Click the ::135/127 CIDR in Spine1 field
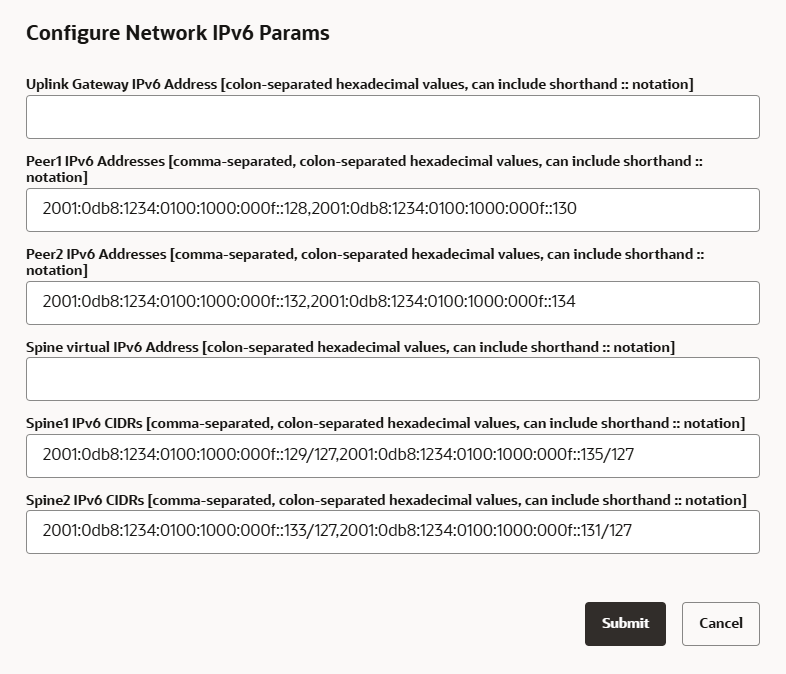786x674 pixels. pyautogui.click(x=488, y=456)
